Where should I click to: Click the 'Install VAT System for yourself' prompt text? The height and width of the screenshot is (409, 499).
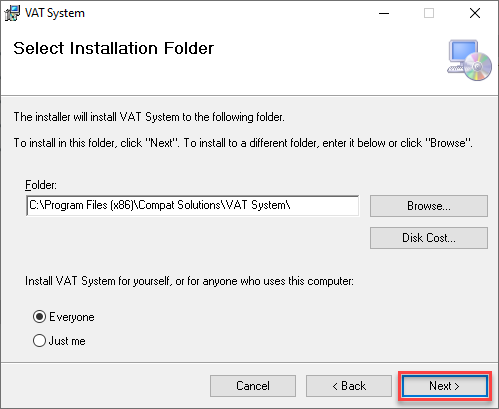coord(189,281)
